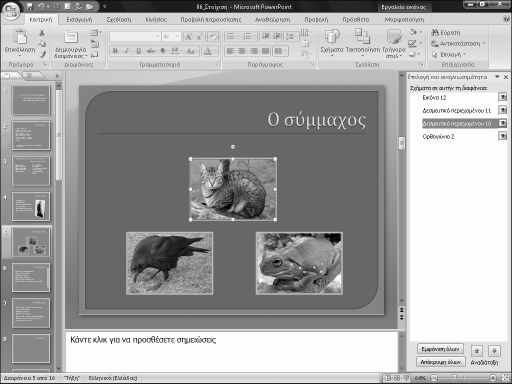Click the bulleted list icon
512x384 pixels.
pos(231,36)
